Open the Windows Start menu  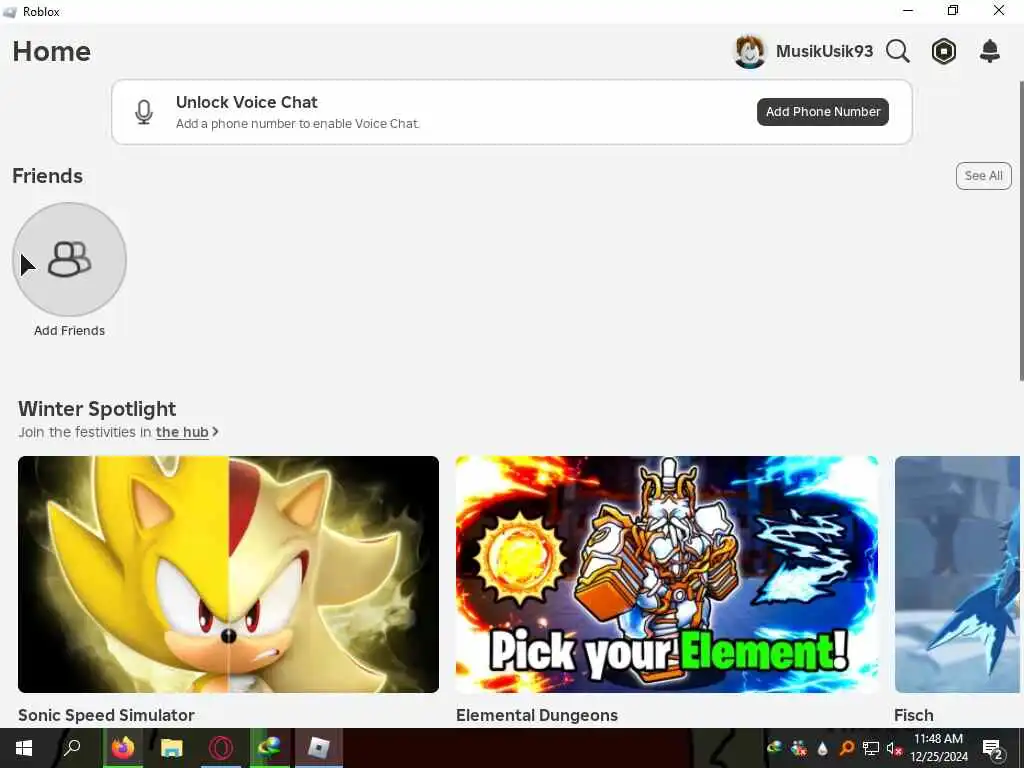24,748
